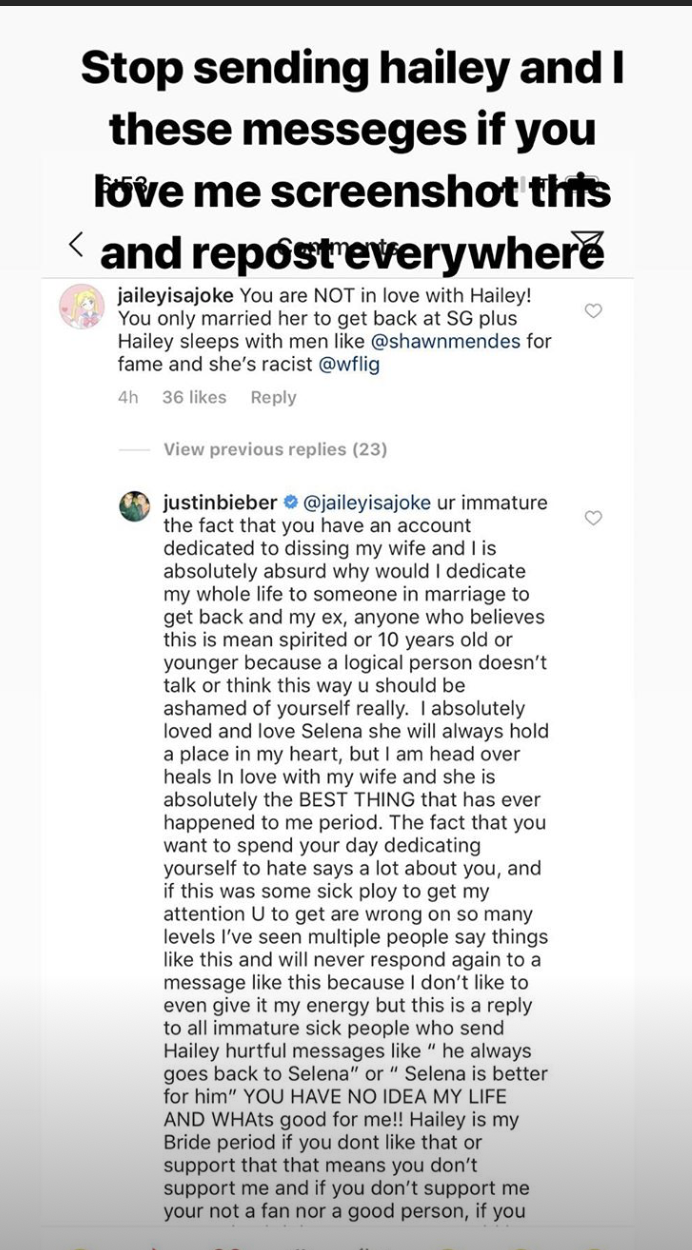Click the blue verified badge beside justinbieber
This screenshot has width=692, height=1250.
click(289, 503)
